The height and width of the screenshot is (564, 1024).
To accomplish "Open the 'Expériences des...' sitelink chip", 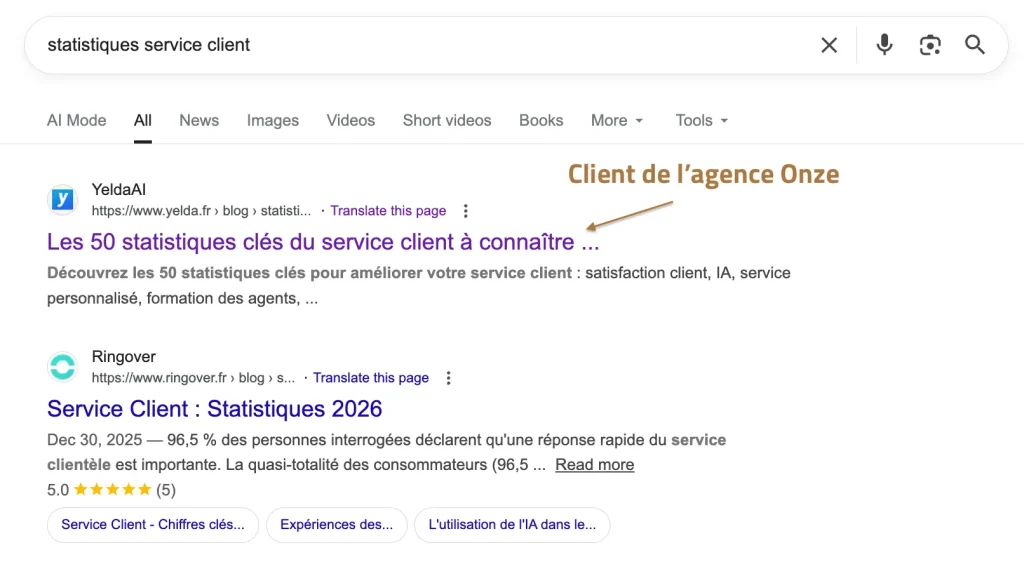I will (336, 525).
